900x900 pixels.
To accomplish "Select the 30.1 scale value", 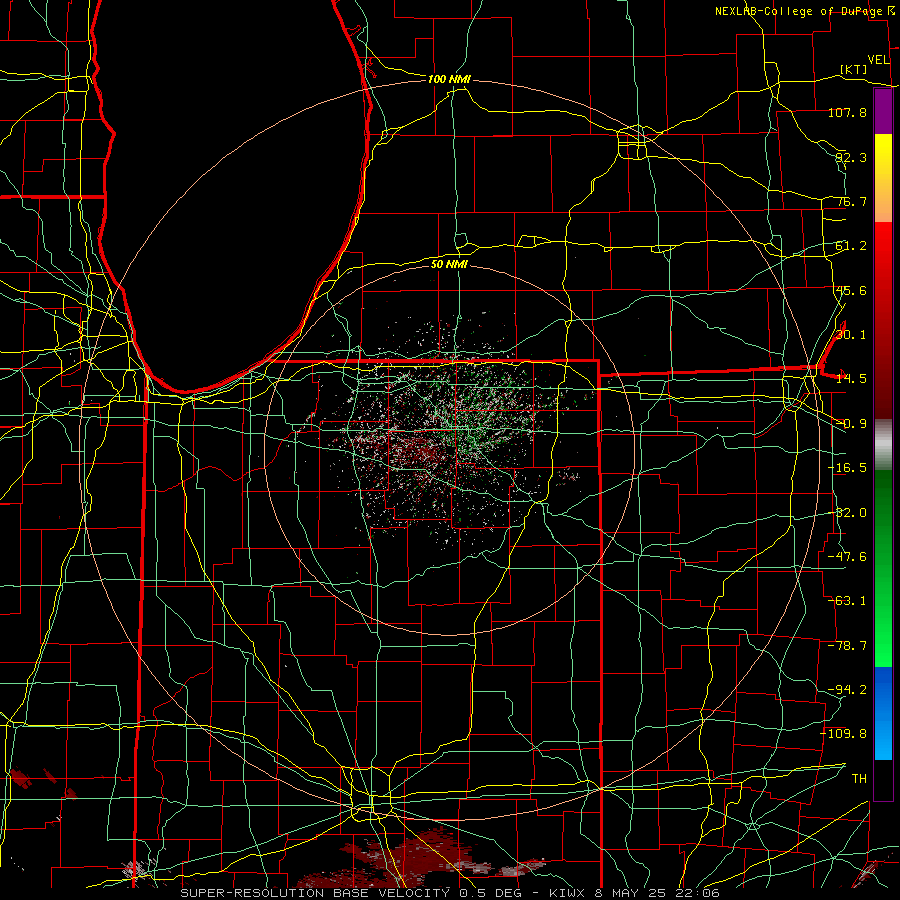I will point(851,335).
